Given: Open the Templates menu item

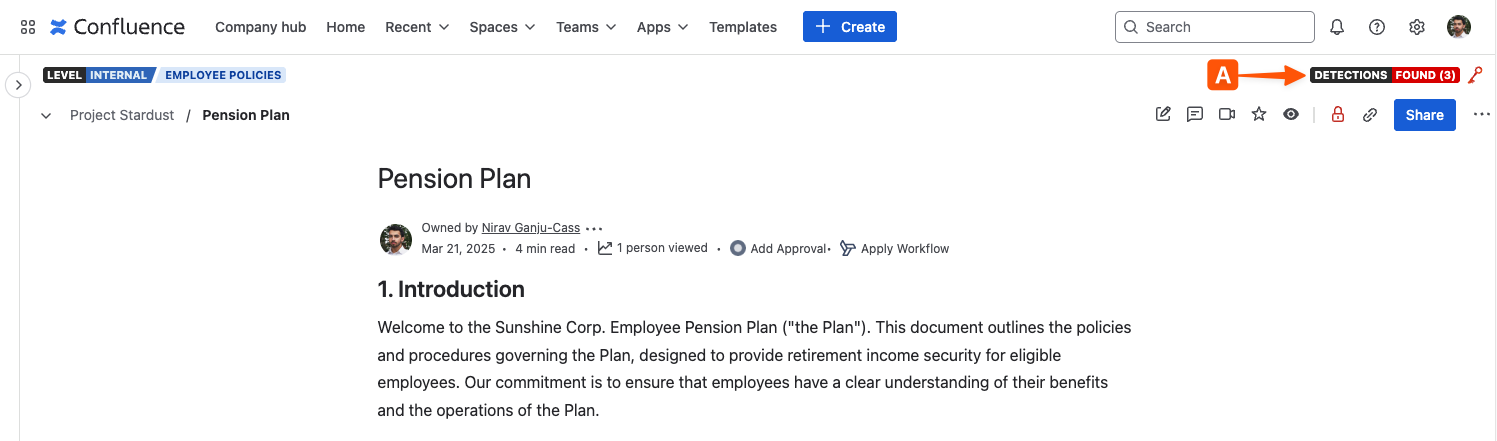Looking at the screenshot, I should click(743, 27).
